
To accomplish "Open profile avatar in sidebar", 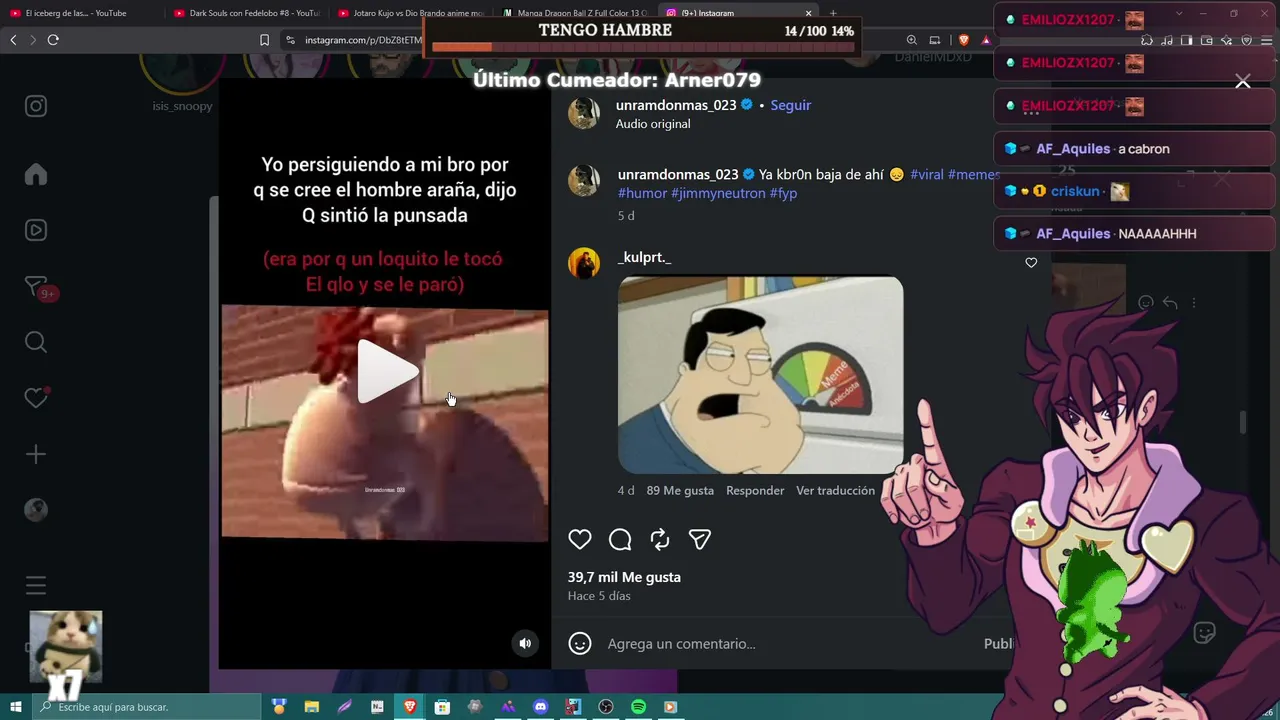I will 36,510.
